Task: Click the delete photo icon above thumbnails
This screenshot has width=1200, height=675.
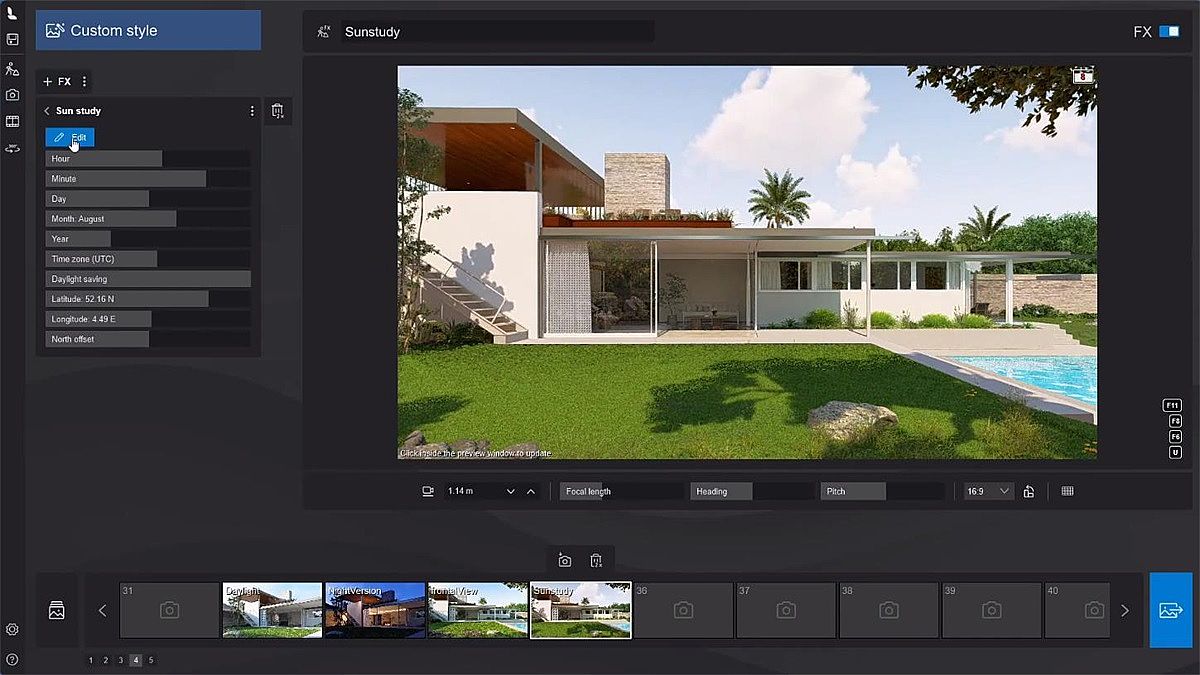Action: click(x=596, y=560)
